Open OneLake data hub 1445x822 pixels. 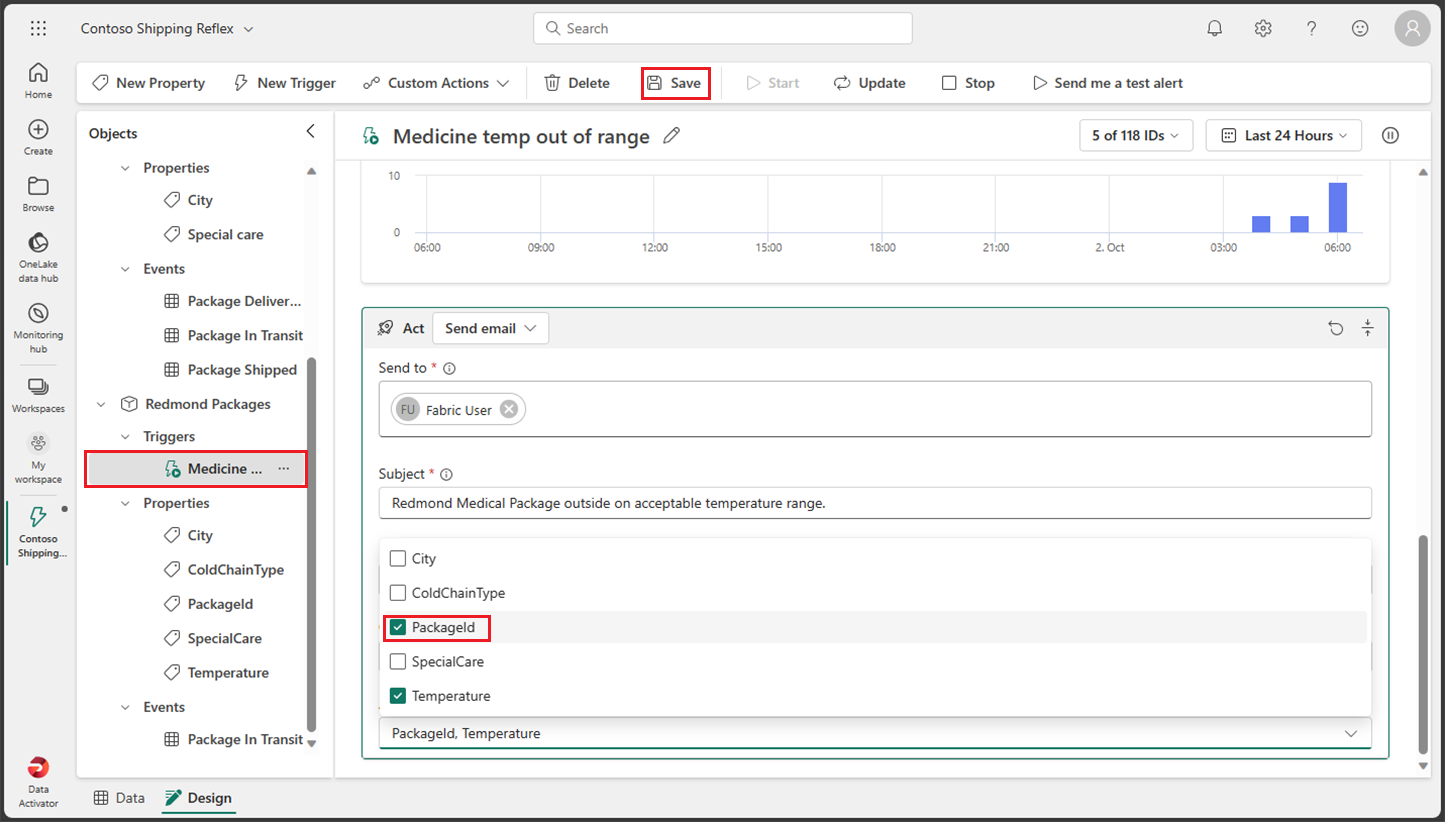(x=38, y=257)
